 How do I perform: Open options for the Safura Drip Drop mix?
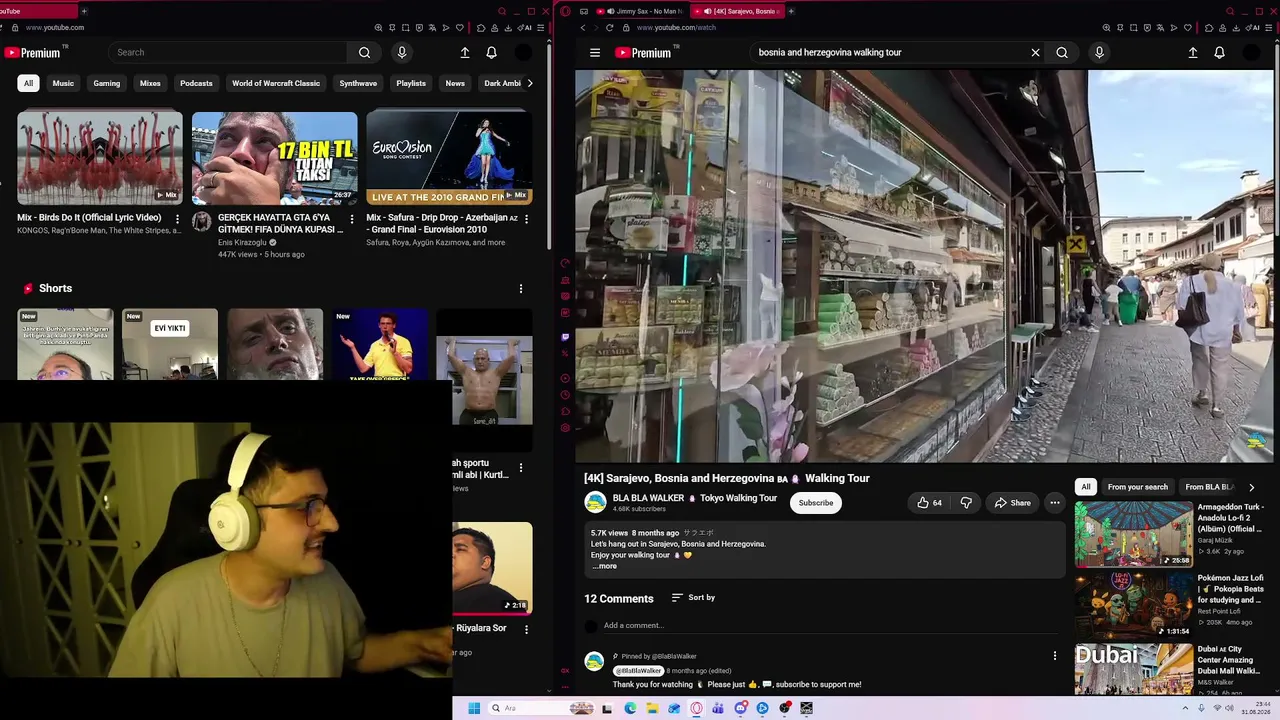tap(526, 218)
